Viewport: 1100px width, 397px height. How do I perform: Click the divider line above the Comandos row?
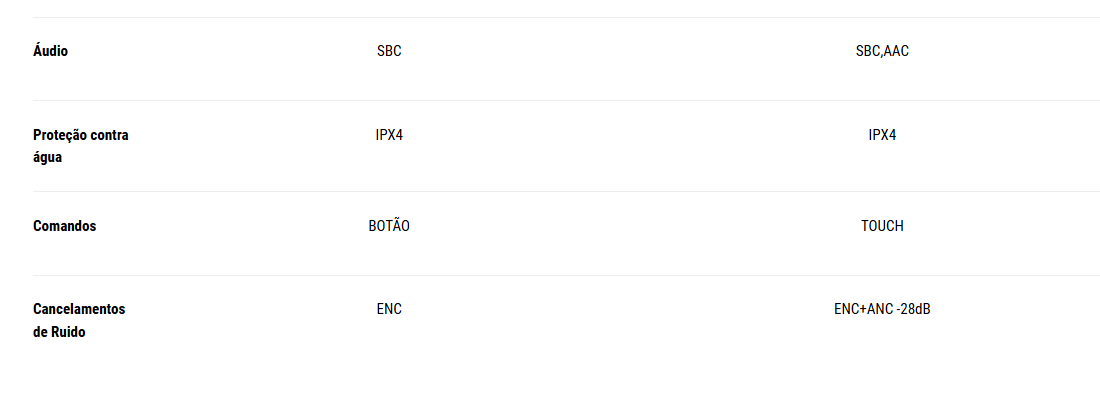566,191
